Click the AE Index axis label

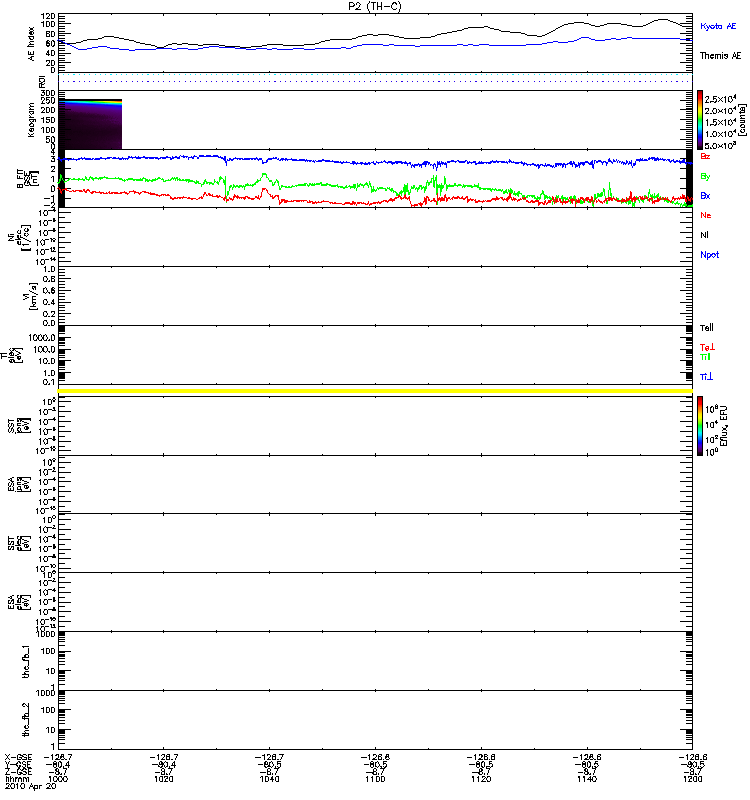(32, 44)
